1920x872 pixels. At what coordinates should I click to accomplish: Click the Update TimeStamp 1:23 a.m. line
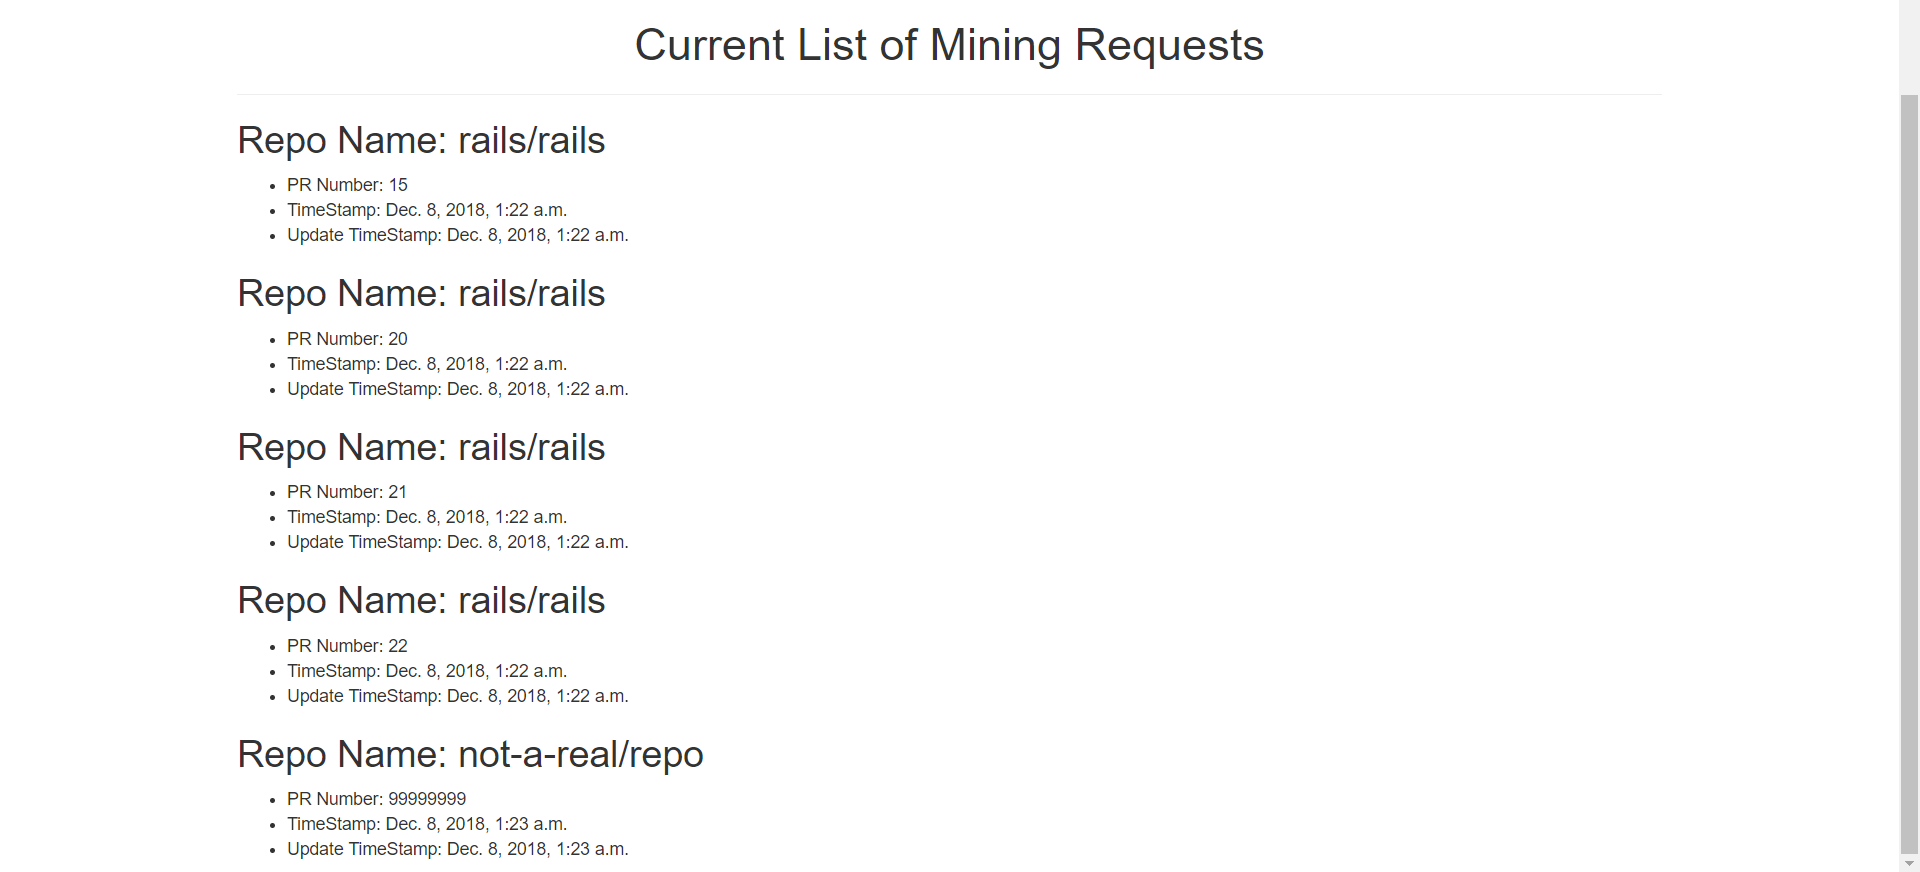(458, 849)
